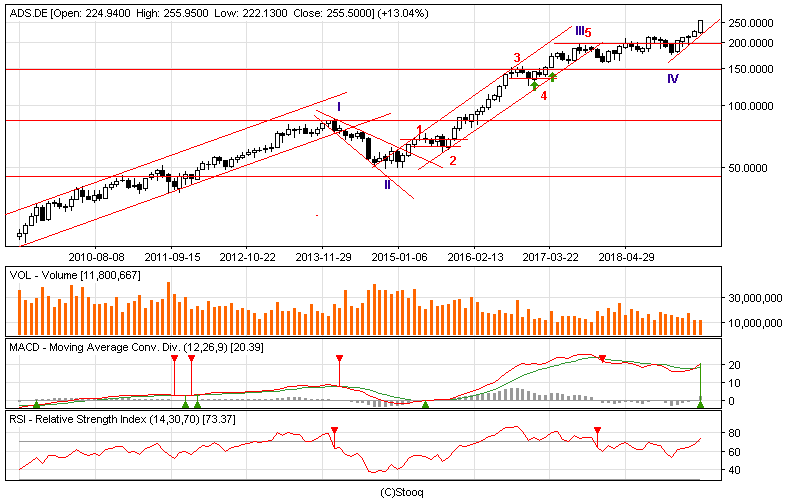Select the 200.0000 price axis label
The height and width of the screenshot is (500, 800).
pos(751,44)
